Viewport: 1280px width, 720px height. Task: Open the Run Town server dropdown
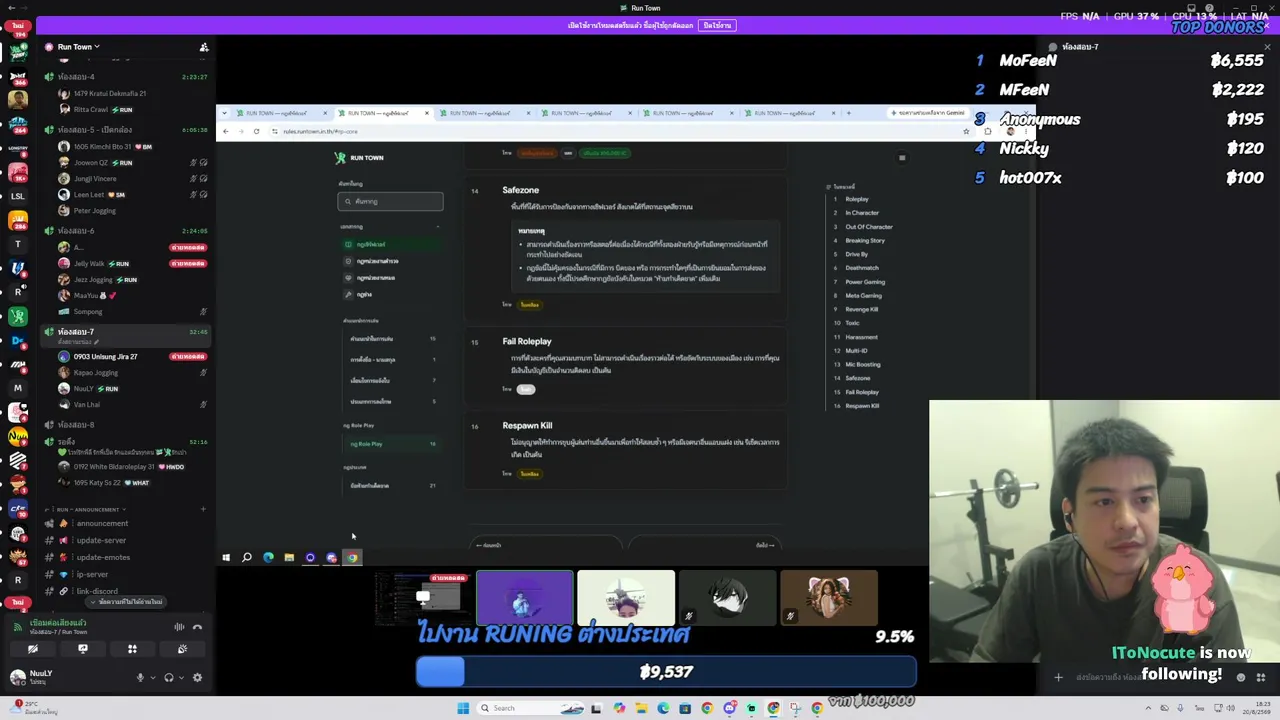tap(78, 47)
